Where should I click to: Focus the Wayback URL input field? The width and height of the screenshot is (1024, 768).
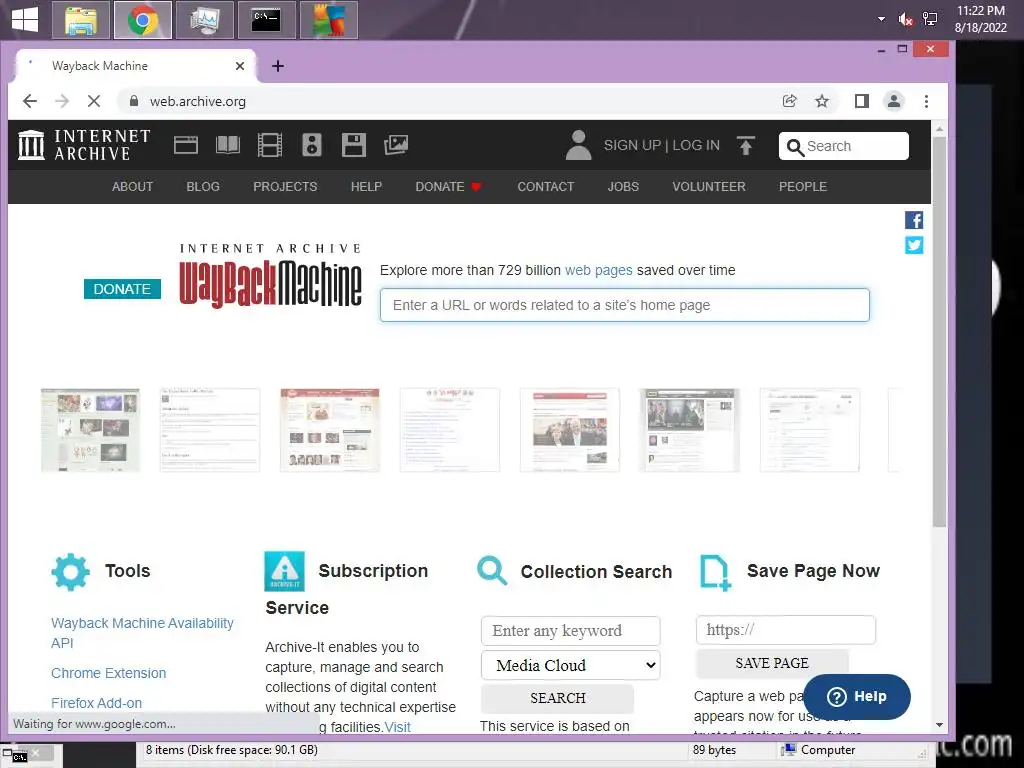pos(624,305)
